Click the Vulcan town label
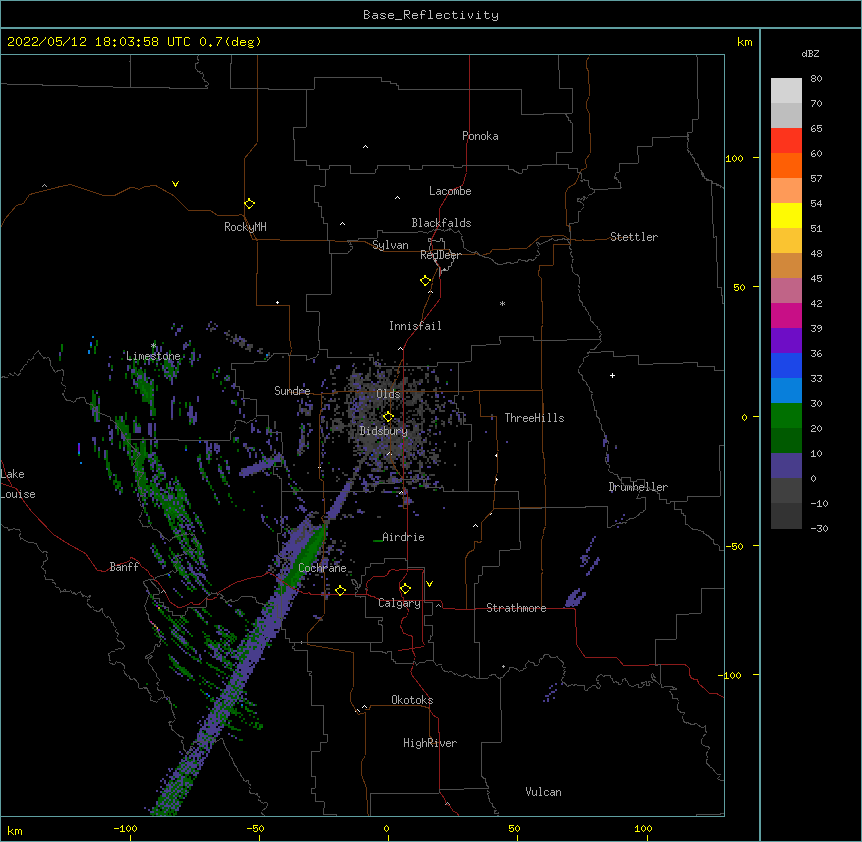The width and height of the screenshot is (862, 842). 543,792
